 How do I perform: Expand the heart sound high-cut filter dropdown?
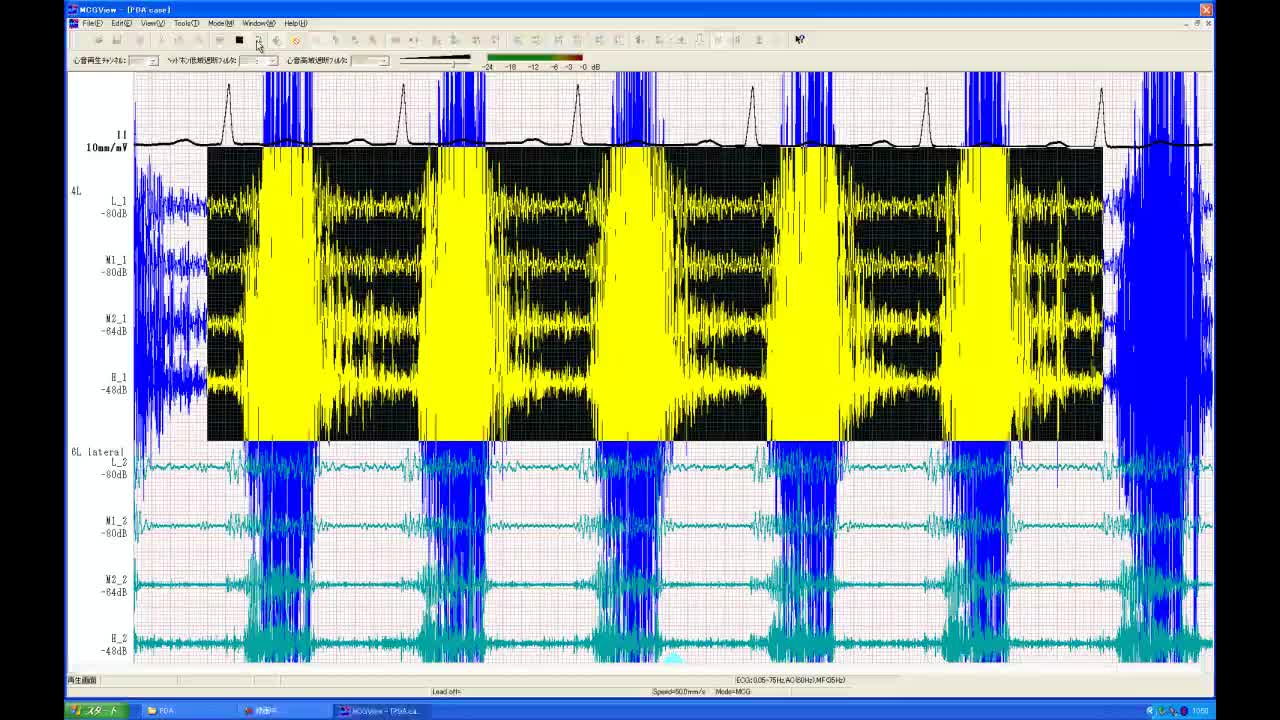pos(382,61)
